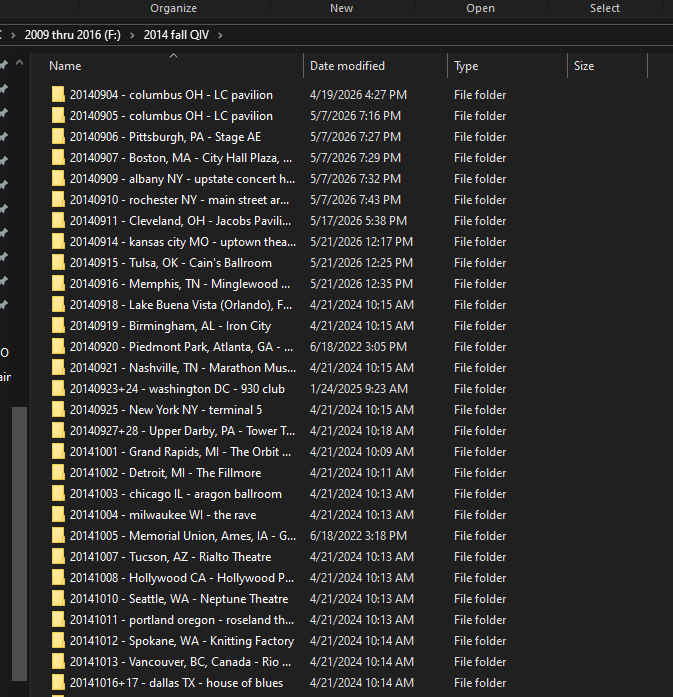Screen dimensions: 673x697
Task: Click folder icon for 20140920 Piedmont Park
Action: (58, 347)
